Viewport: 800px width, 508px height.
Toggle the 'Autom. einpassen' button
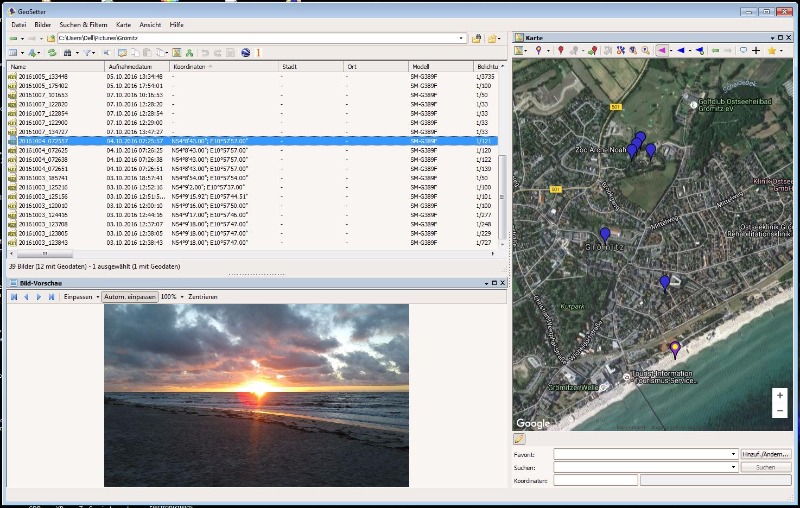tap(129, 297)
